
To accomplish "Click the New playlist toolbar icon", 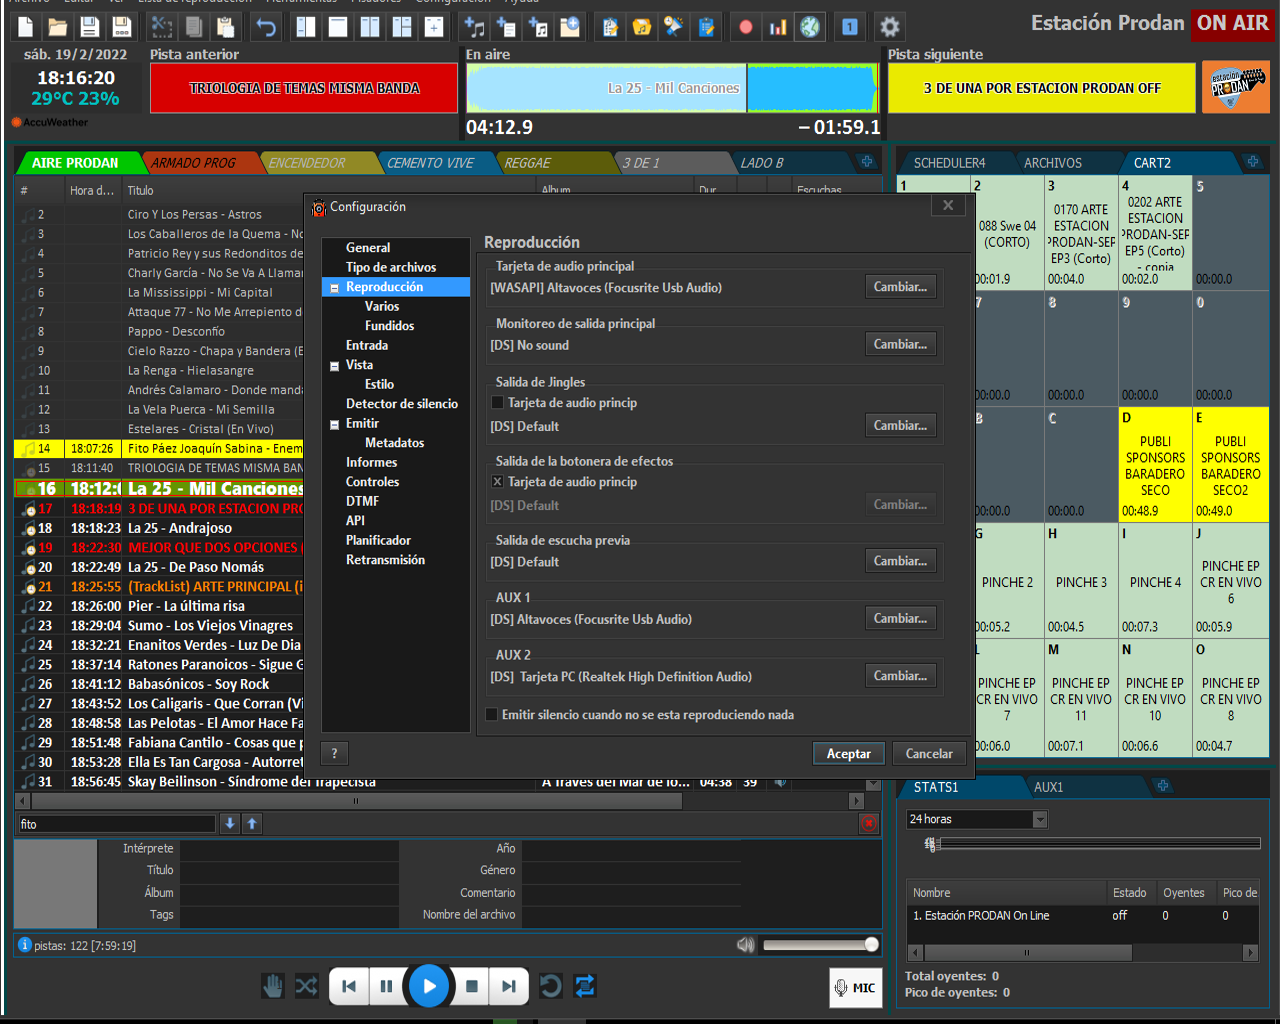I will pos(26,27).
